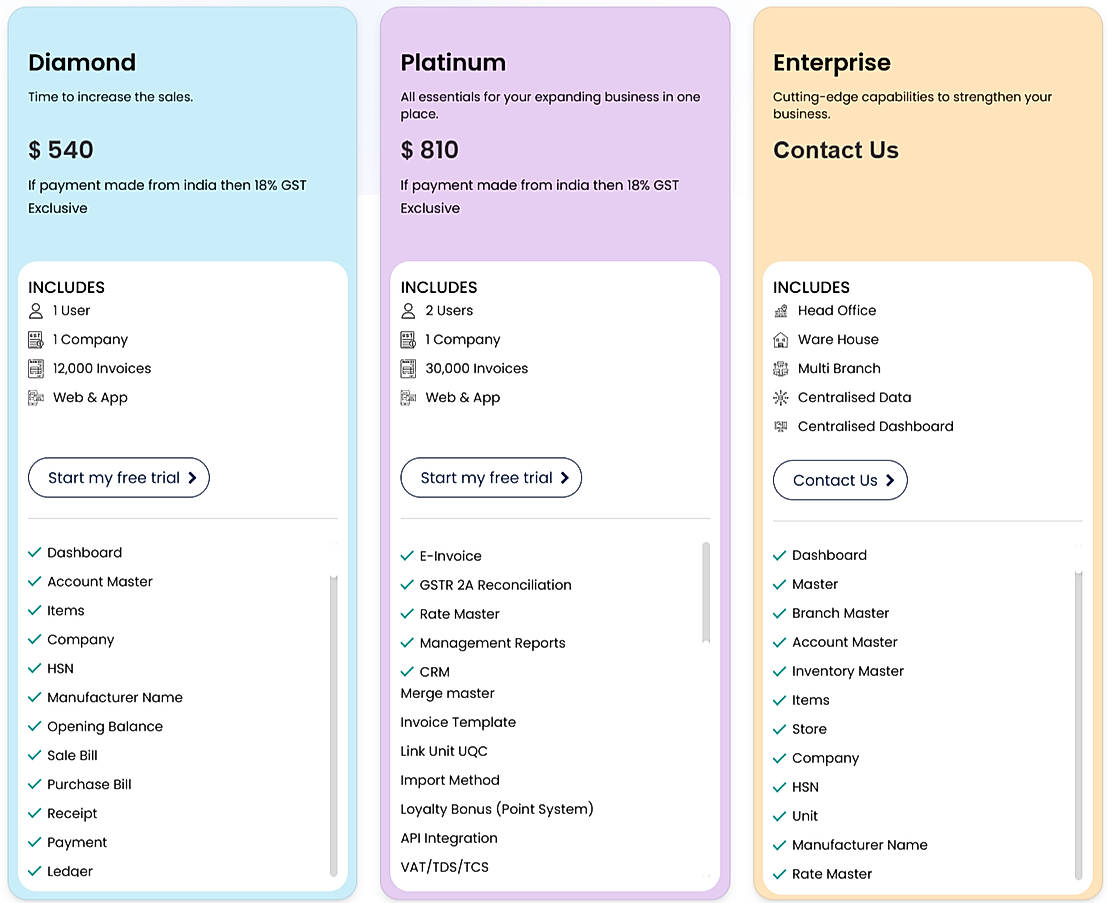
Task: Click the checkmark beside Diamond's Account Master
Action: (35, 582)
